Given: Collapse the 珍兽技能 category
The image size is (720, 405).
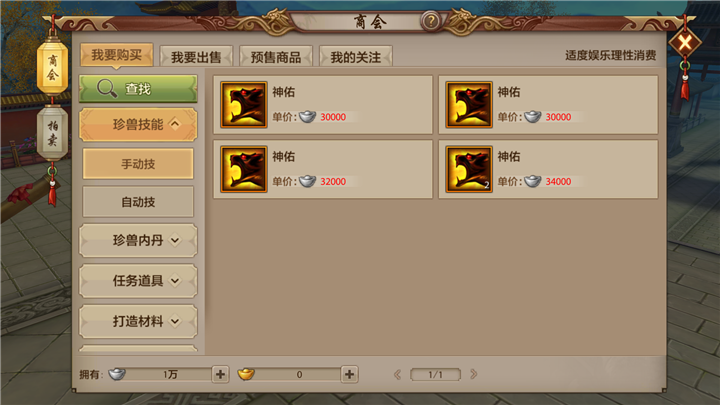Looking at the screenshot, I should click(138, 124).
